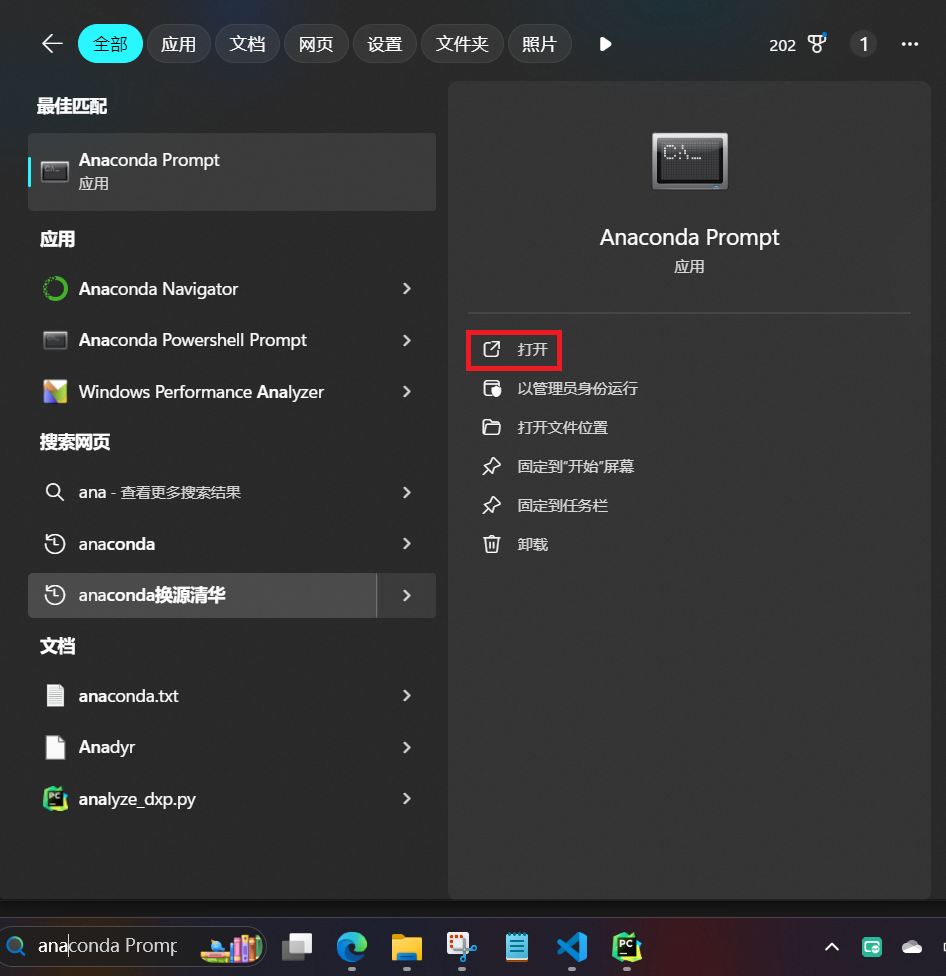Open PyCharm from the taskbar
Viewport: 946px width, 976px height.
coord(627,947)
